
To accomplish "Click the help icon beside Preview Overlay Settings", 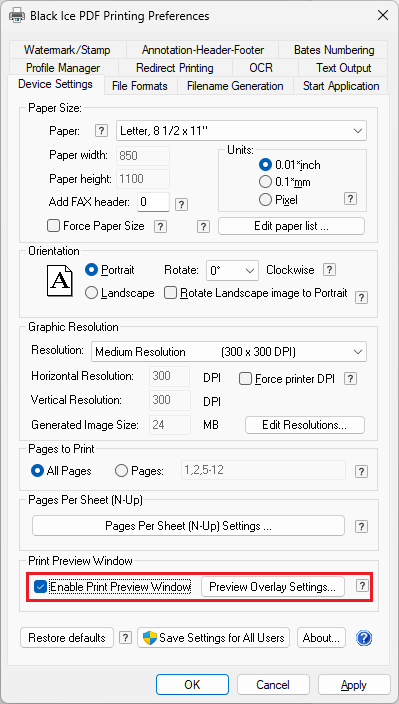I will click(x=361, y=585).
